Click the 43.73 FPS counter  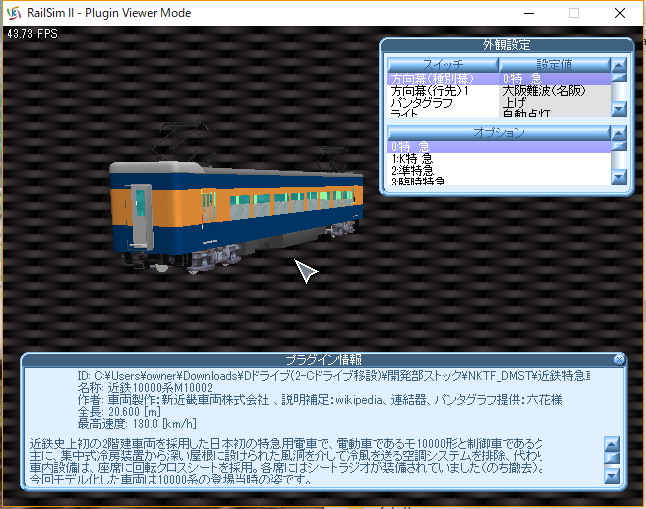(x=32, y=34)
